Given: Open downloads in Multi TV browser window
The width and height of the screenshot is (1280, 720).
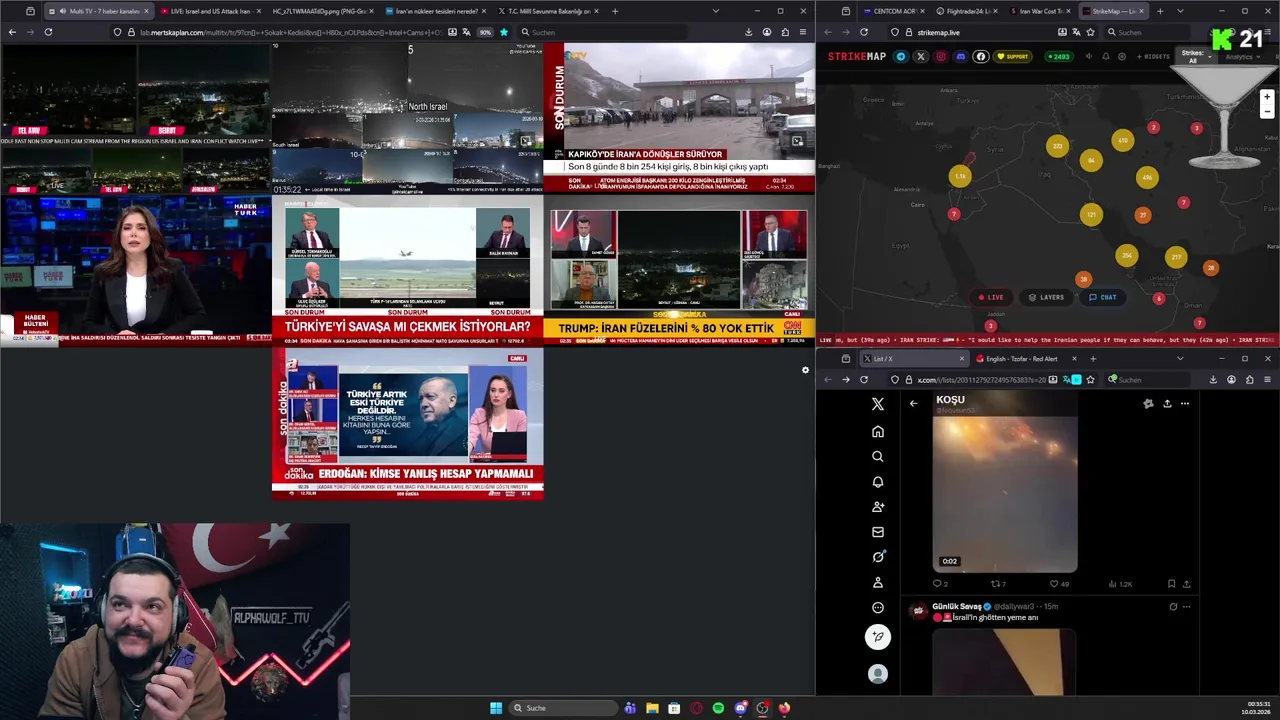Looking at the screenshot, I should point(749,32).
